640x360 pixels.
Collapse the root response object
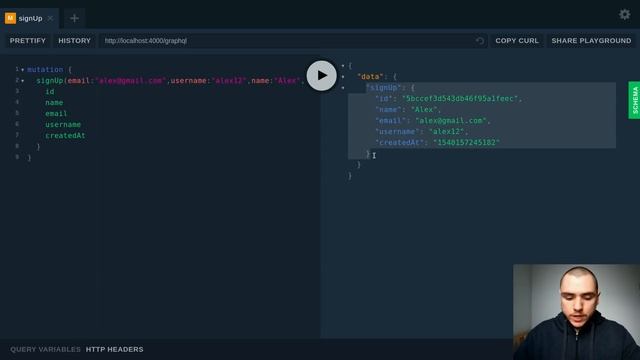(x=343, y=65)
